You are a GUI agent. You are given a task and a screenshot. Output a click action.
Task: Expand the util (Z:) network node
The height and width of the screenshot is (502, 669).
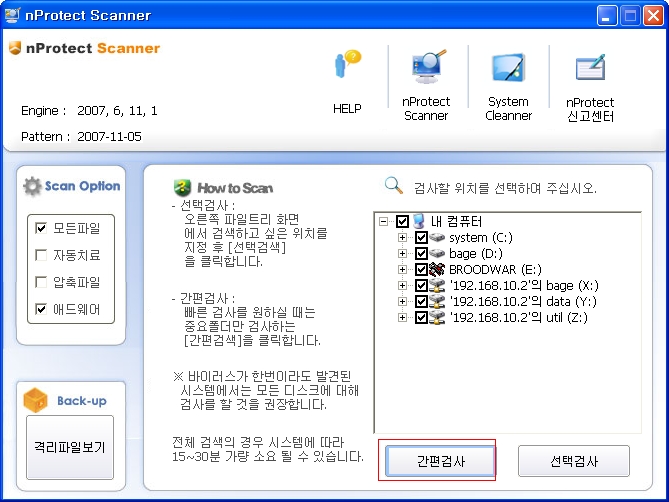point(402,317)
